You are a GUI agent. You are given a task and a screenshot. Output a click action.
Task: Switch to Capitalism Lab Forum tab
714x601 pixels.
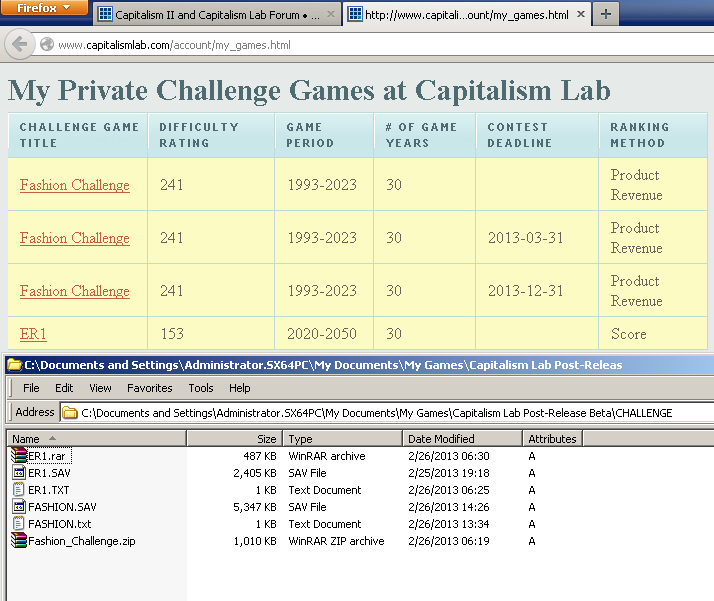[x=217, y=15]
